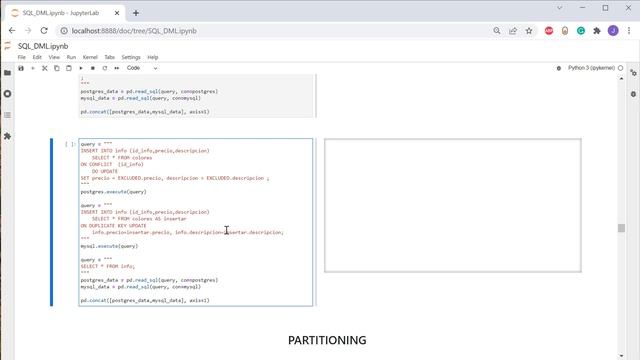This screenshot has height=360, width=640.
Task: Open the browser extensions puzzle icon
Action: [597, 31]
